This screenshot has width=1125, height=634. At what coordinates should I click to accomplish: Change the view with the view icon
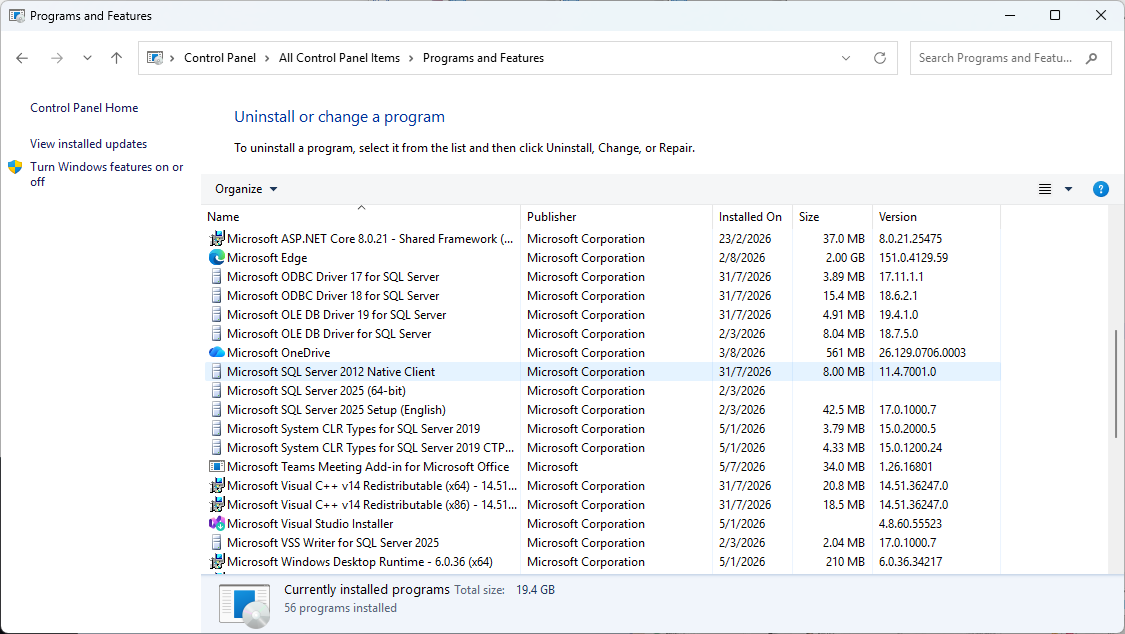1045,189
